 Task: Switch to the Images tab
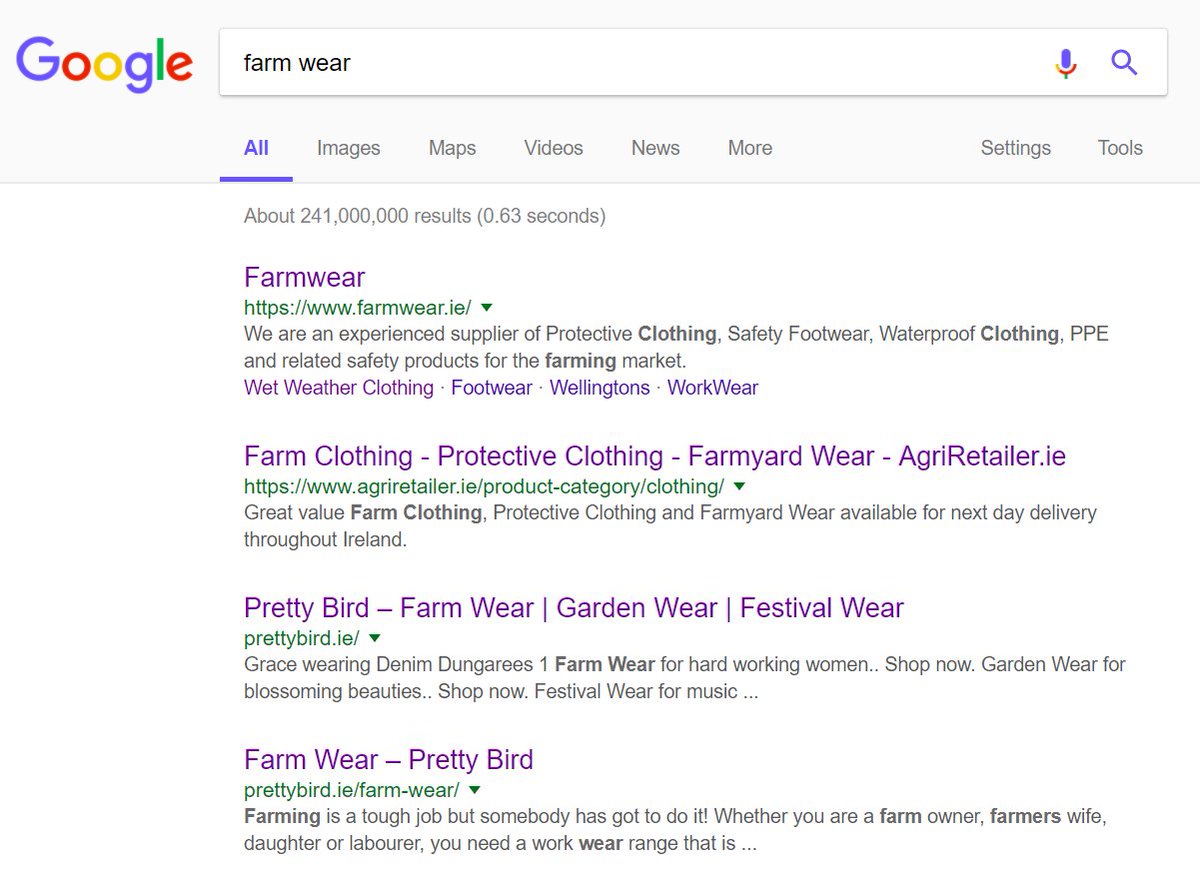click(348, 148)
